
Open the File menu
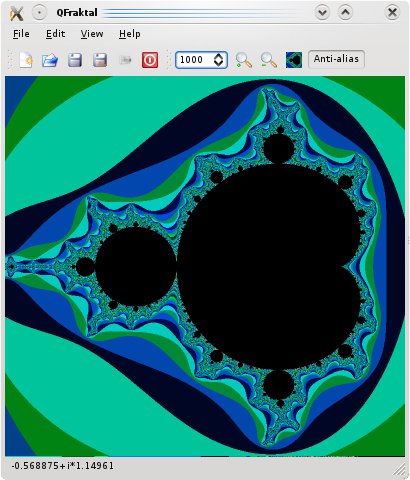21,34
